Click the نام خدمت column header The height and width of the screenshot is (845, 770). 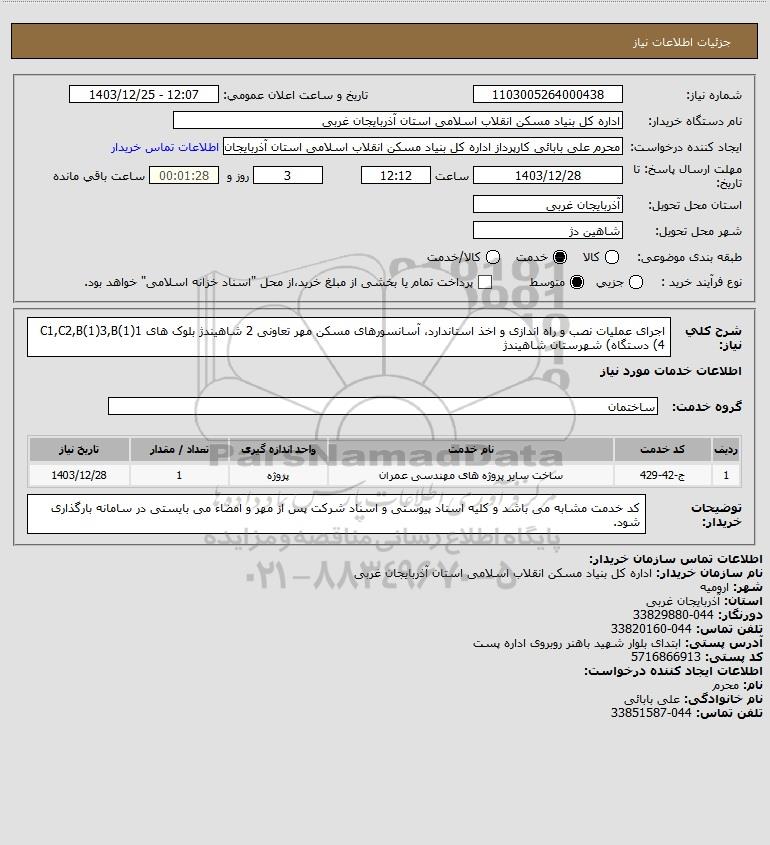471,449
